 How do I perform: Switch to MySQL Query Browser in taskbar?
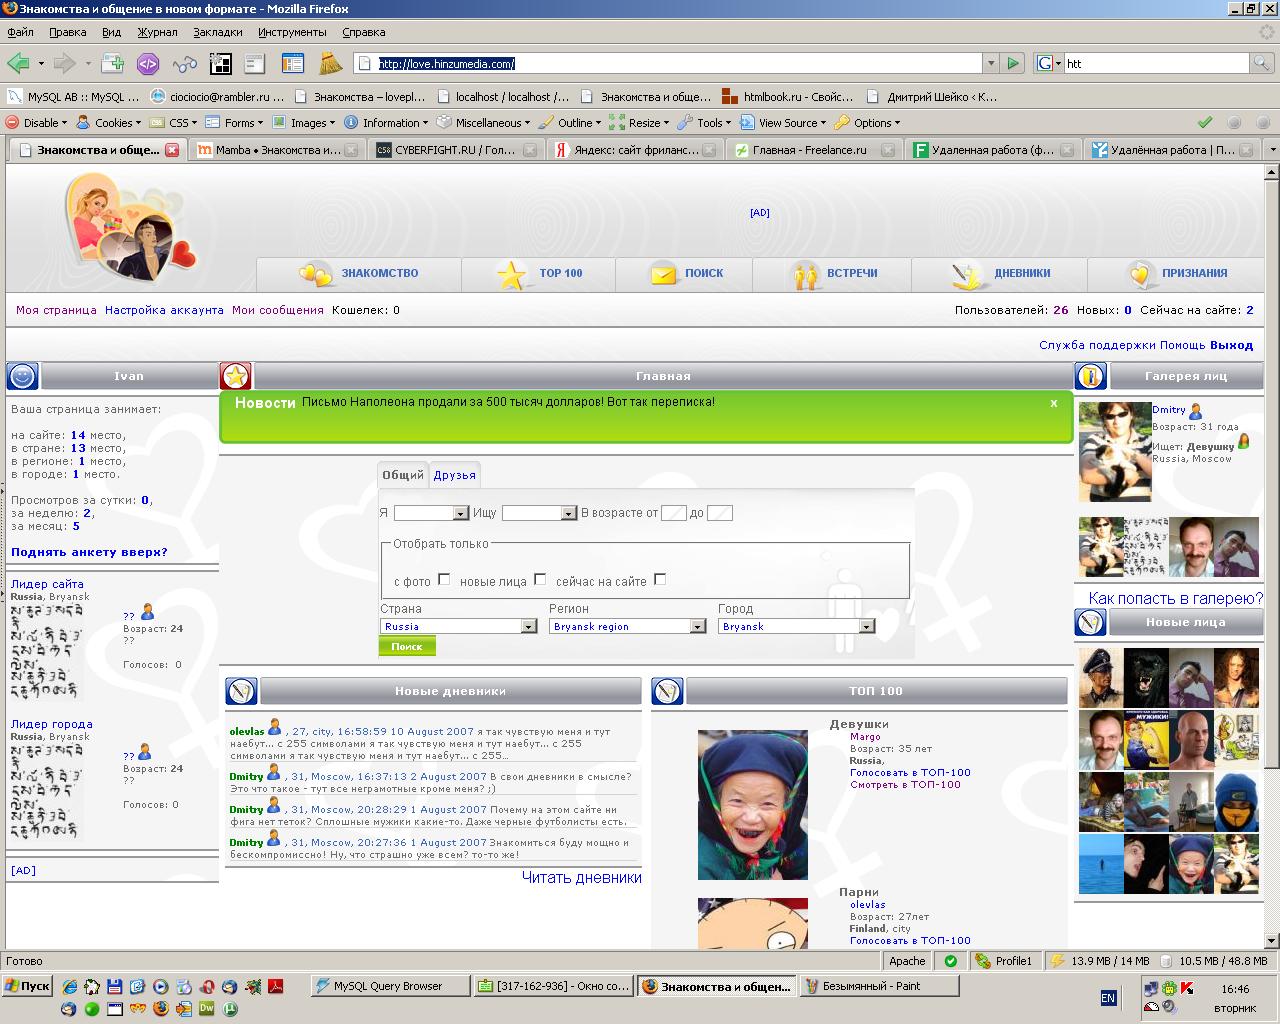click(389, 986)
